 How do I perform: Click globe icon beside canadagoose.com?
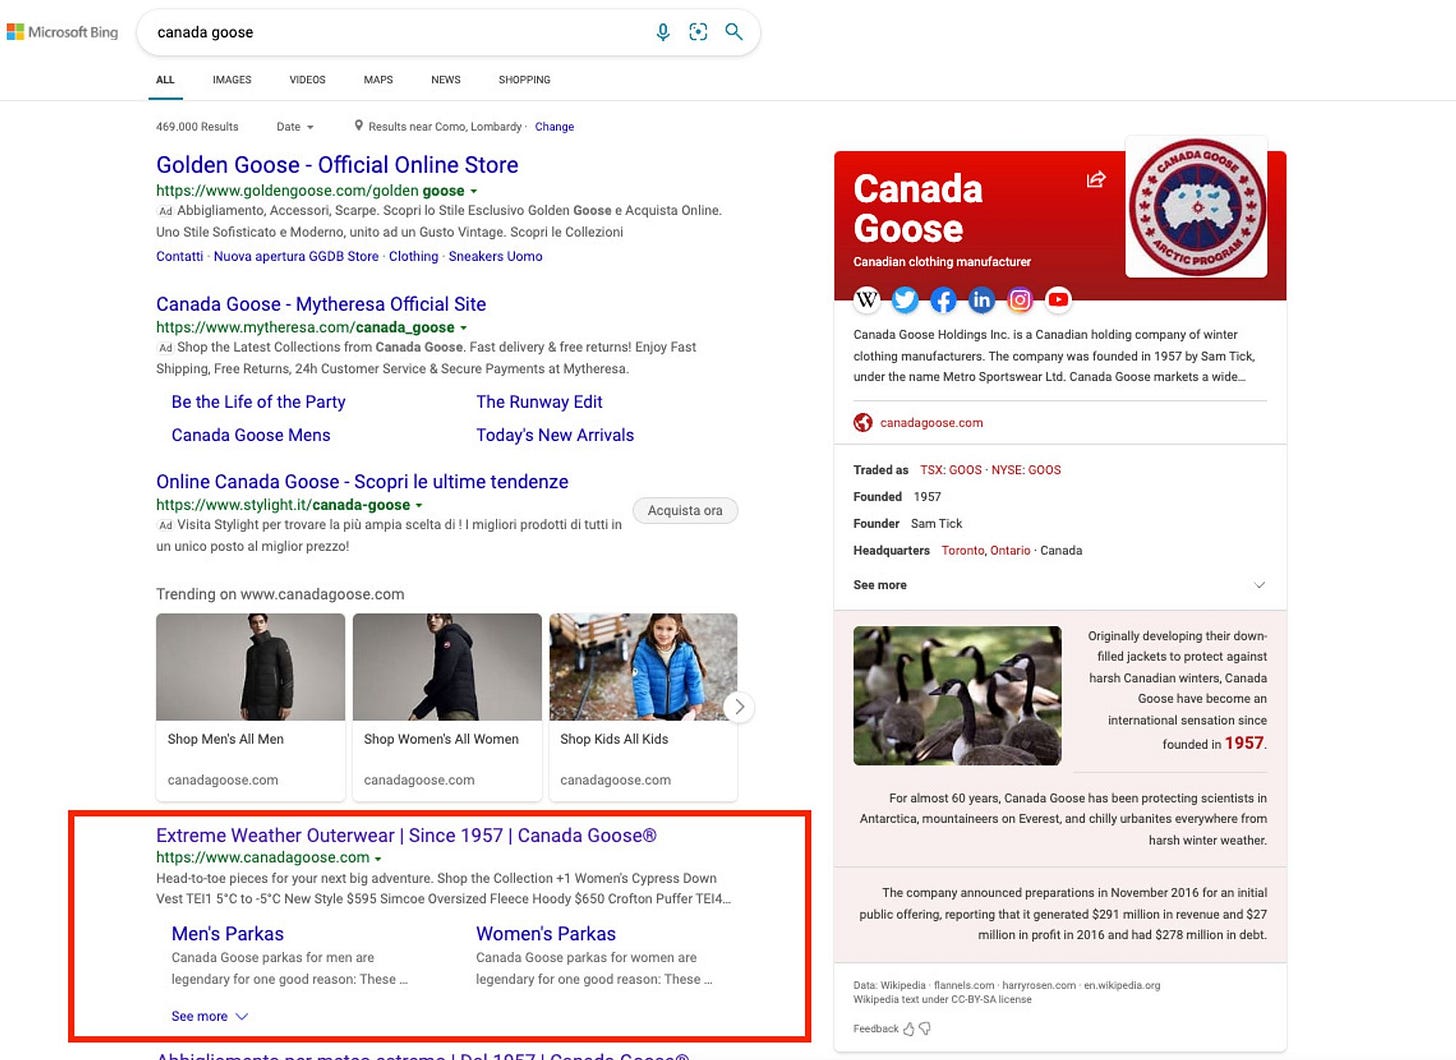pyautogui.click(x=862, y=422)
